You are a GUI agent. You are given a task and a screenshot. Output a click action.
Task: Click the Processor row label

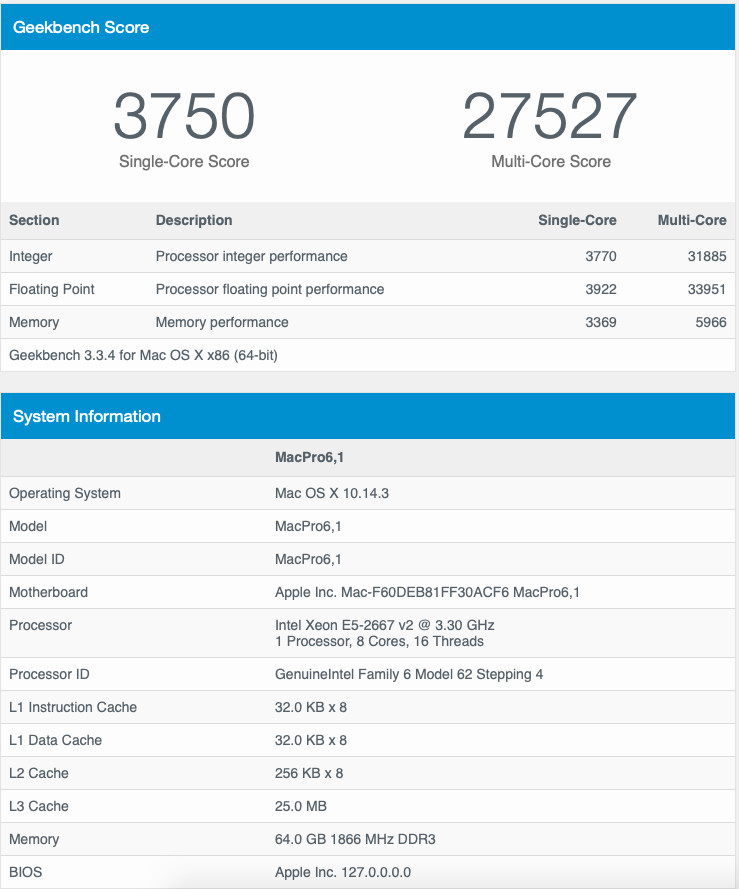pyautogui.click(x=40, y=625)
